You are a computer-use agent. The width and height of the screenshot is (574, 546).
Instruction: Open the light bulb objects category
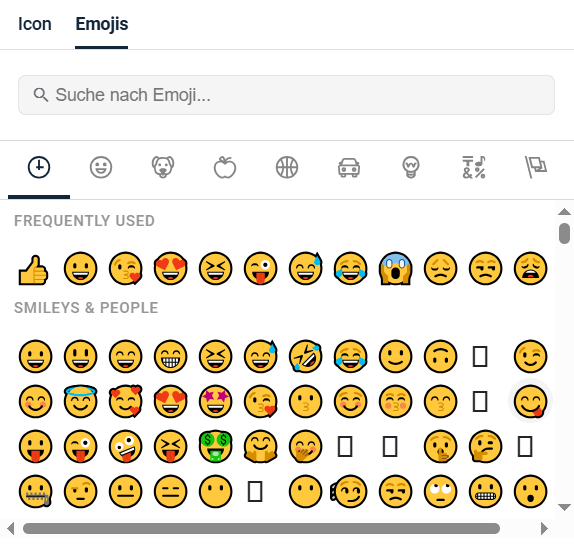(x=411, y=167)
